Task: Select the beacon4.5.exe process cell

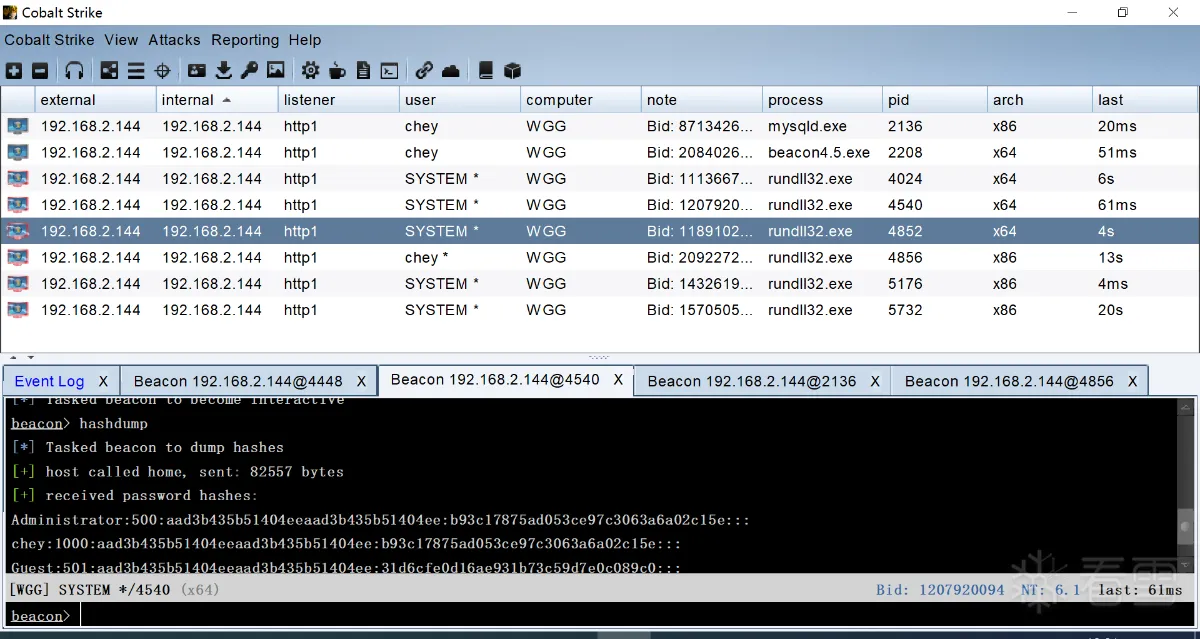Action: 823,153
